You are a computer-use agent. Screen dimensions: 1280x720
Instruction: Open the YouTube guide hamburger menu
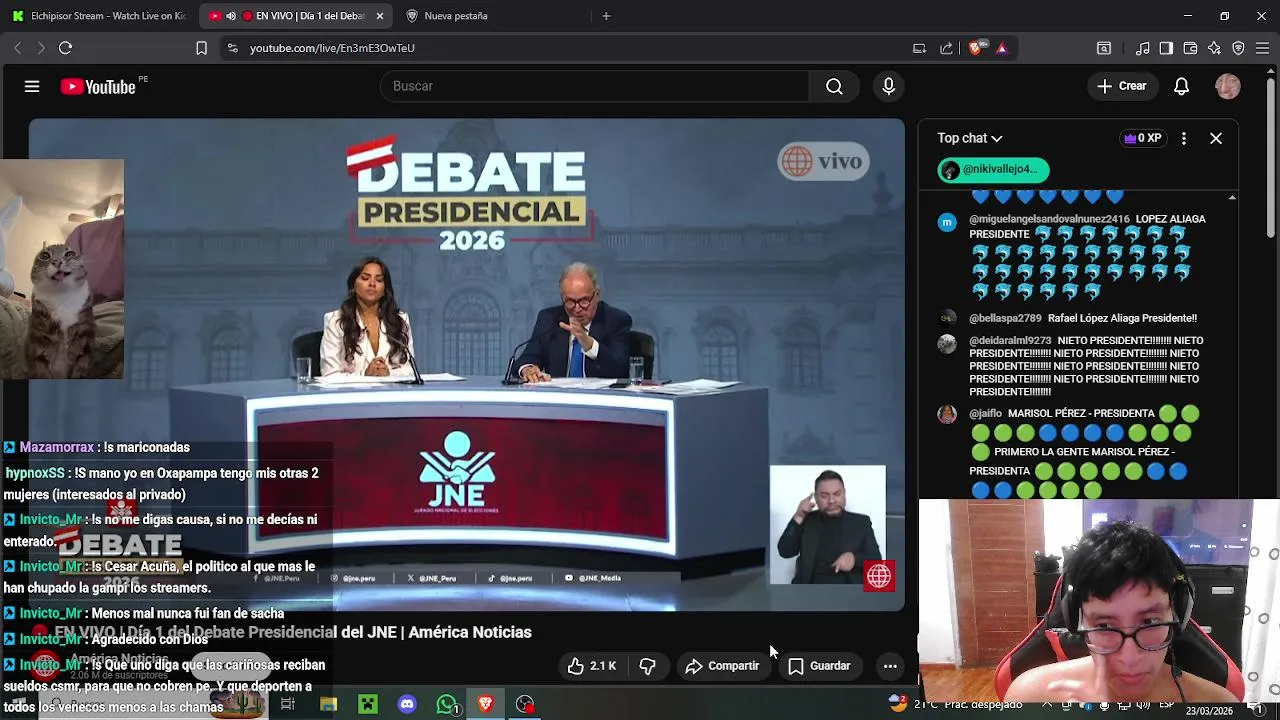tap(32, 87)
